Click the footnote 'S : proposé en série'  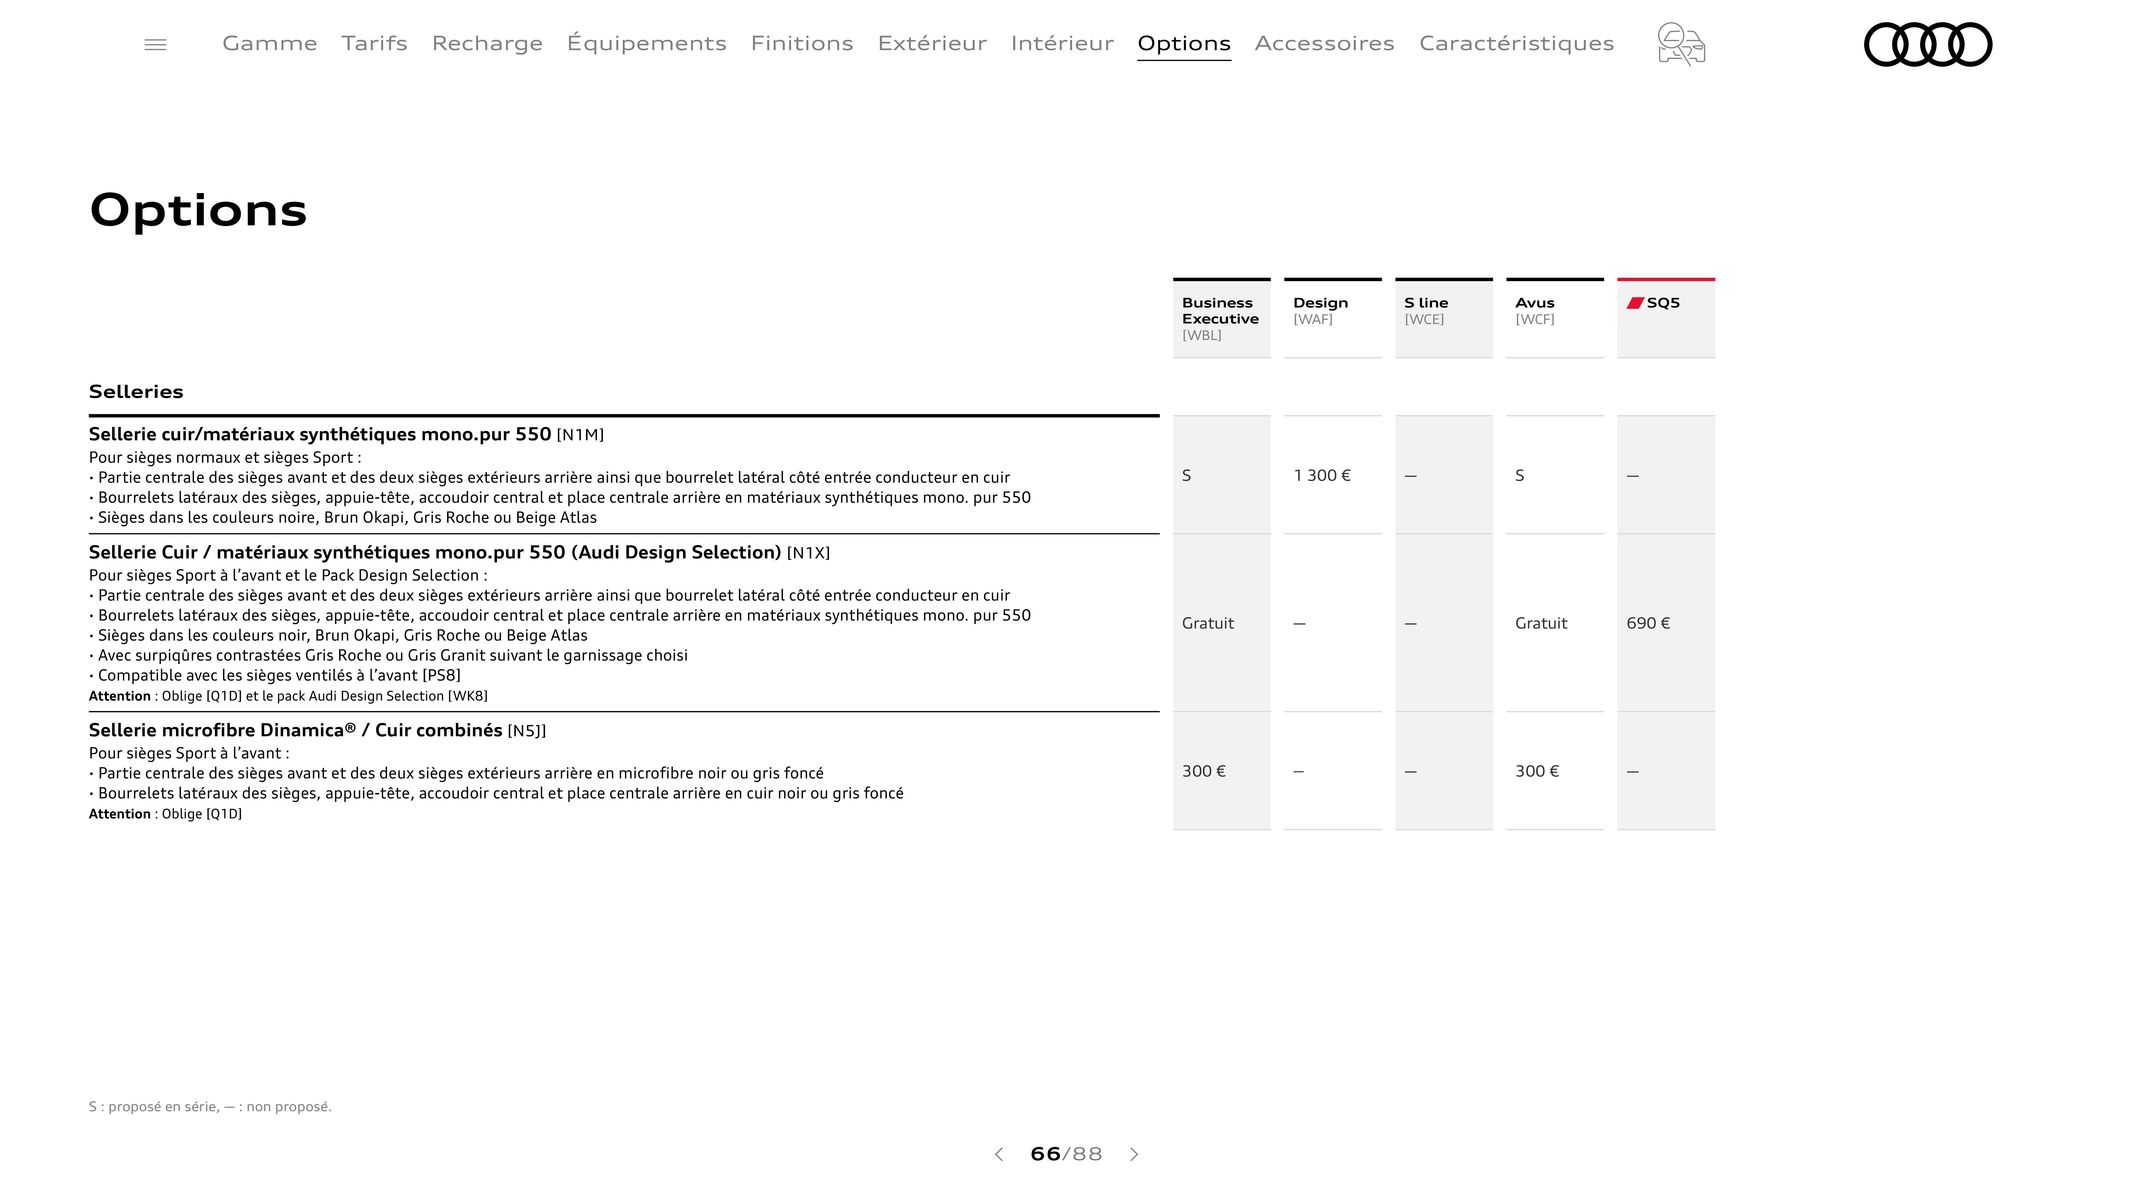pyautogui.click(x=210, y=1106)
